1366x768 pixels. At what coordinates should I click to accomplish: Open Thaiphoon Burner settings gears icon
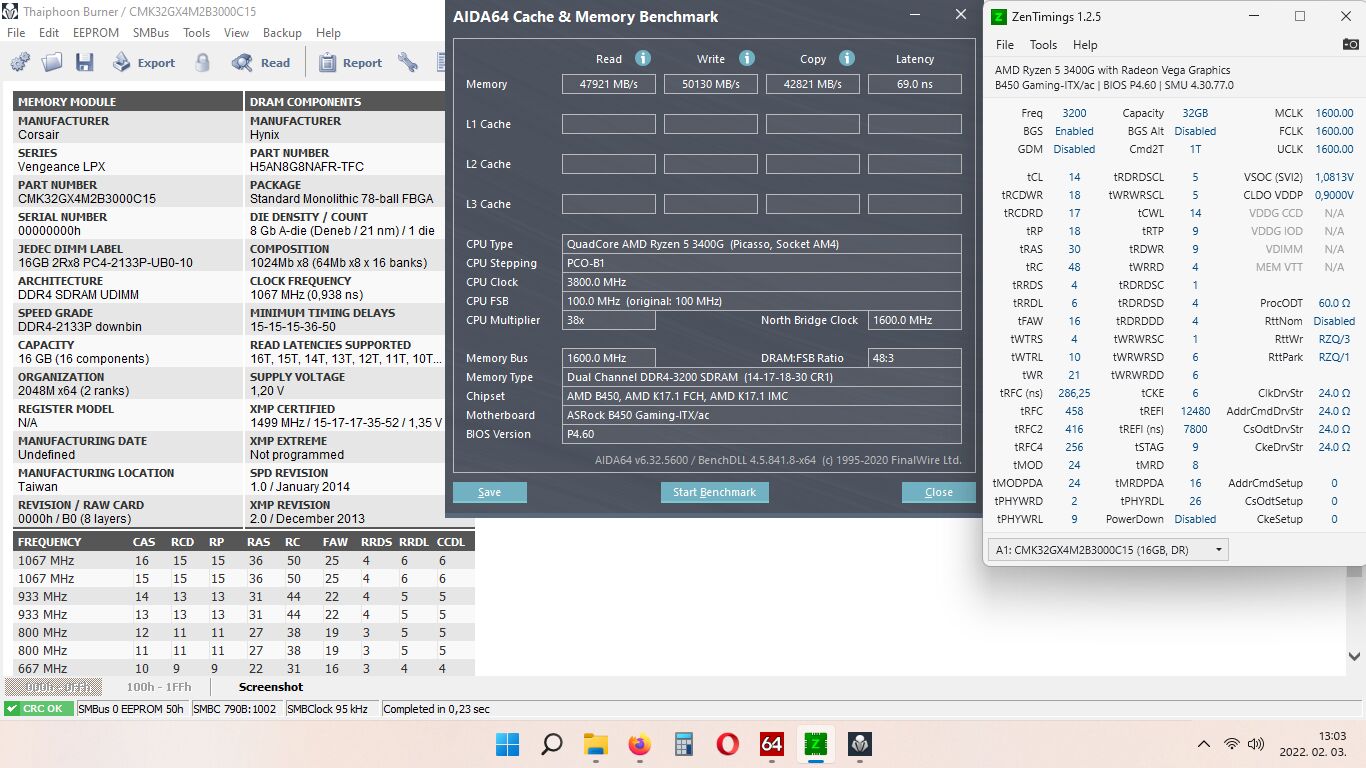click(x=20, y=62)
